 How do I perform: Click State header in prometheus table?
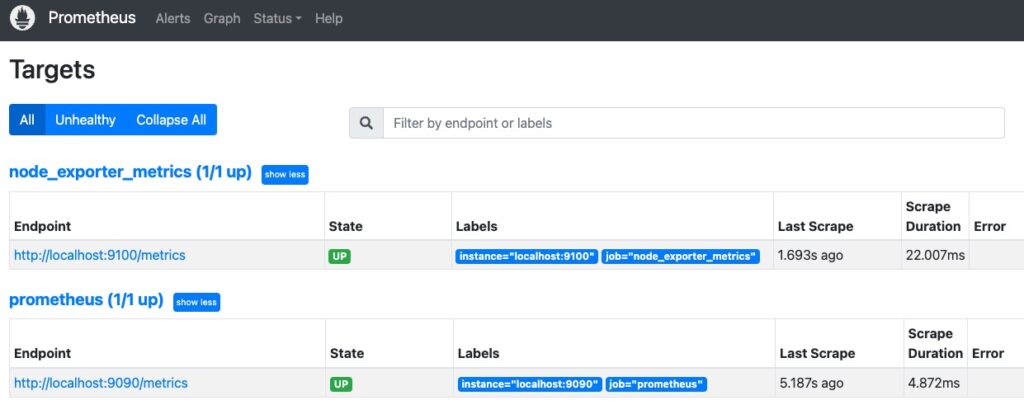347,353
